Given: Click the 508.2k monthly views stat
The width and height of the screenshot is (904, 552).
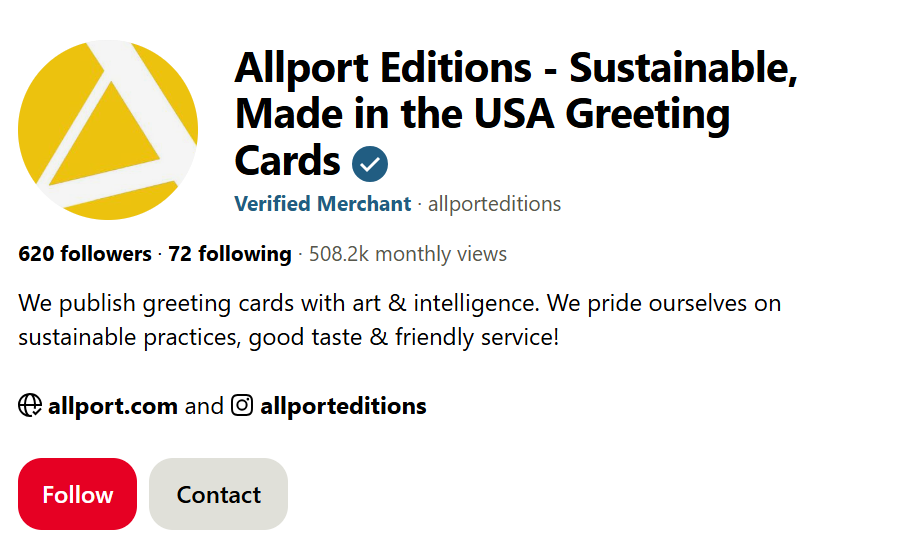Looking at the screenshot, I should click(408, 254).
